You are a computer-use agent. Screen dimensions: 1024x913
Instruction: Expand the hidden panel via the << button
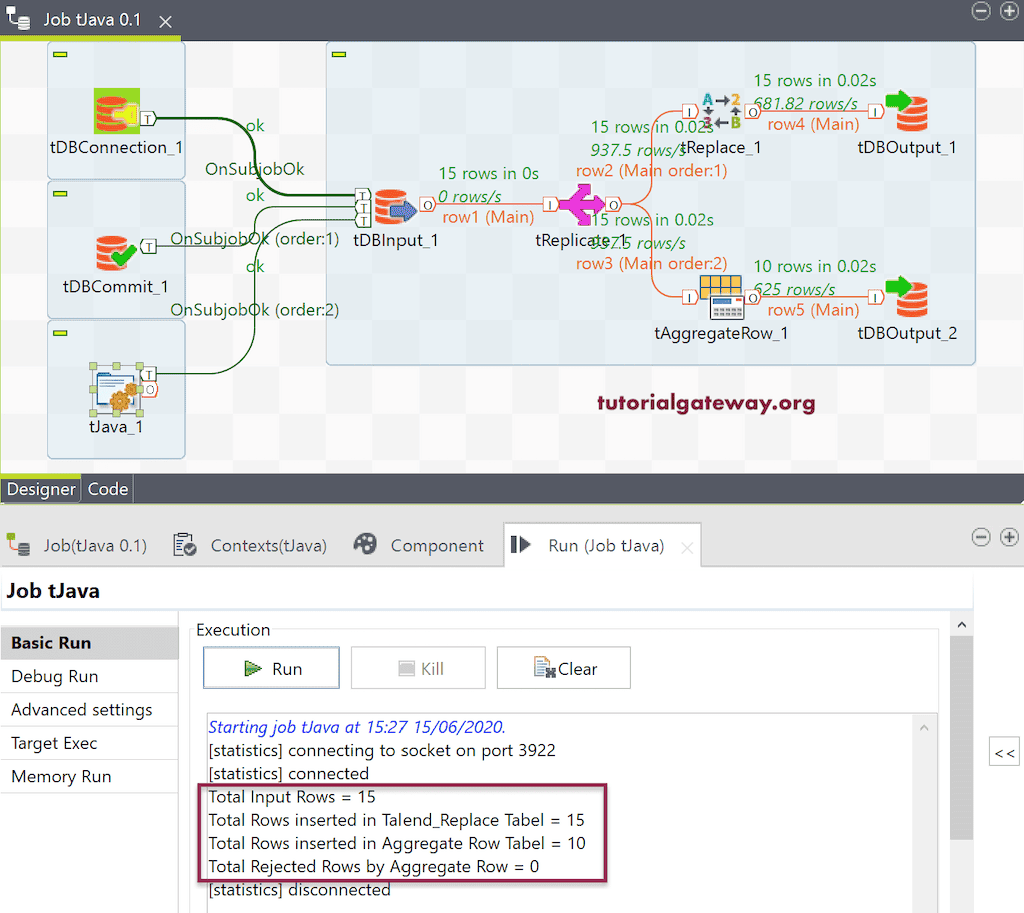coord(1003,751)
